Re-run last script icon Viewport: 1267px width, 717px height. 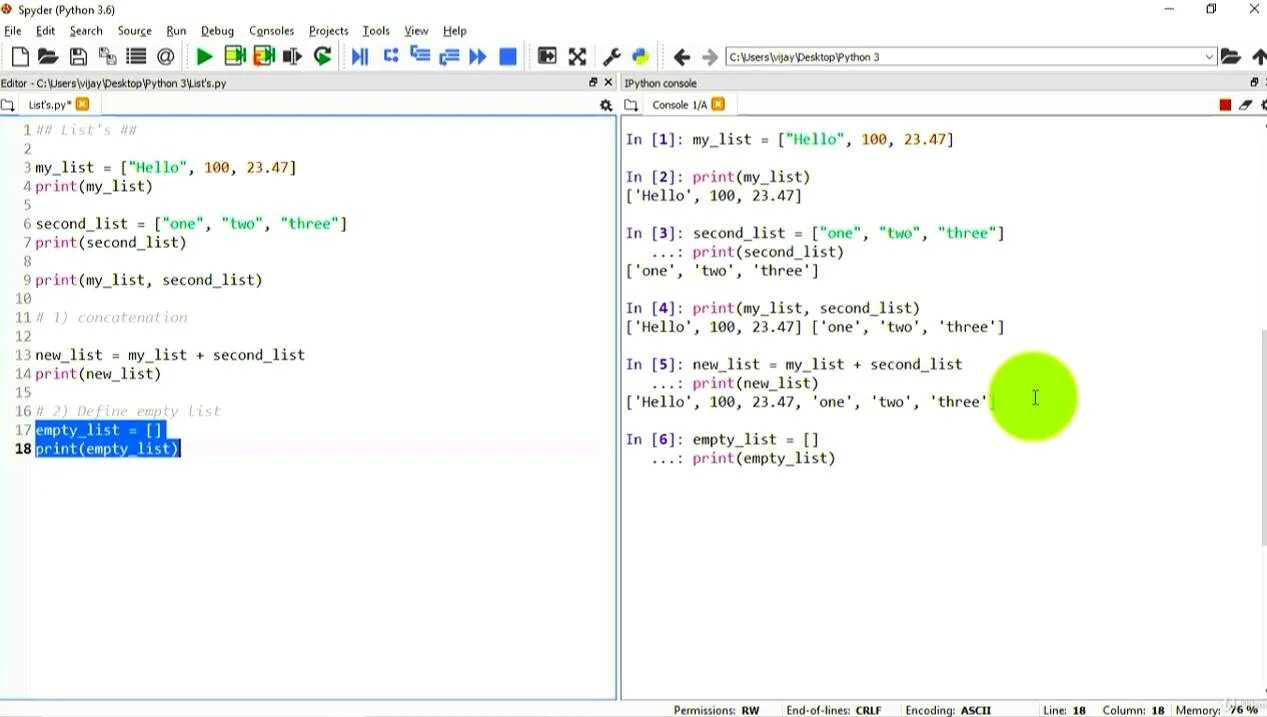point(322,57)
